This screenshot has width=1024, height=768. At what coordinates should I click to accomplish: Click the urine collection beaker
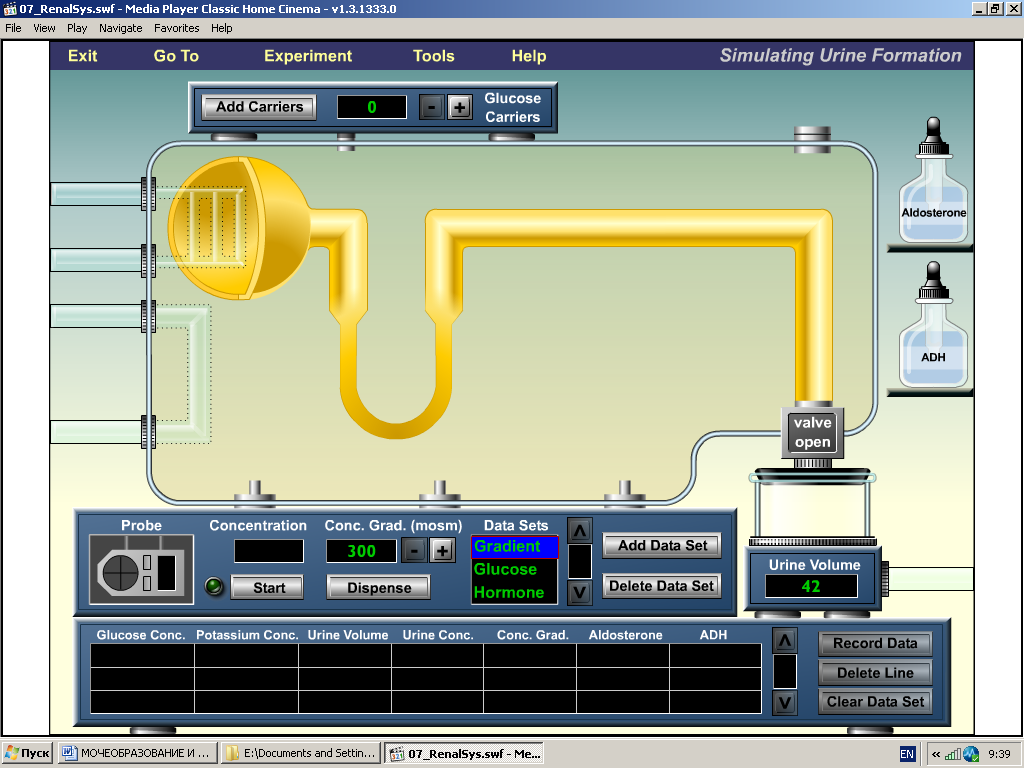pyautogui.click(x=813, y=512)
